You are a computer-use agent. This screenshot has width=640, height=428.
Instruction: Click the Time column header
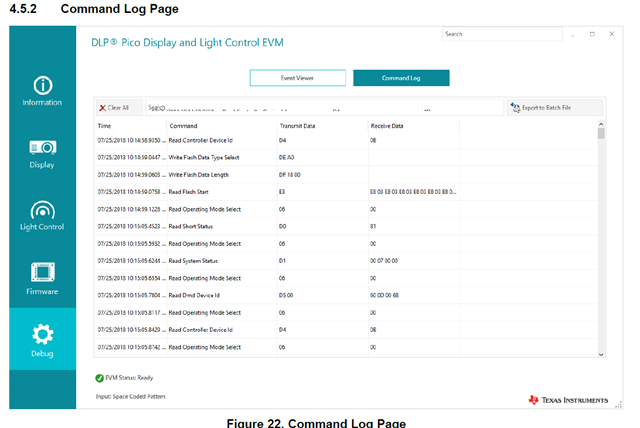pos(104,126)
